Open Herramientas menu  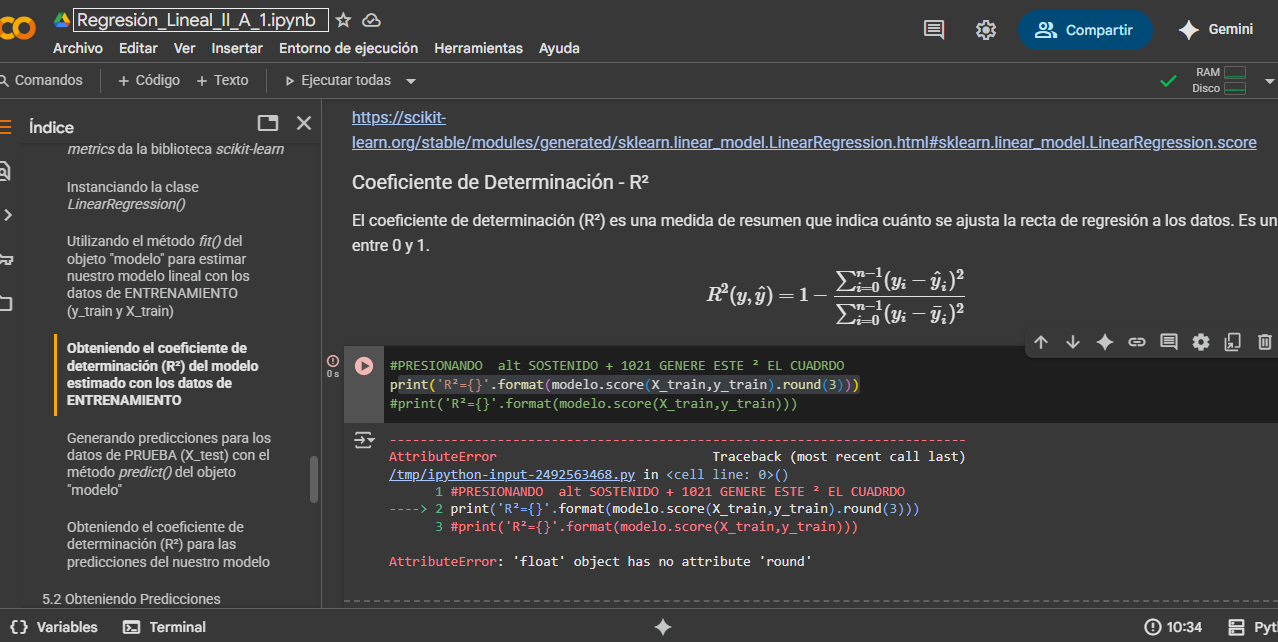478,48
